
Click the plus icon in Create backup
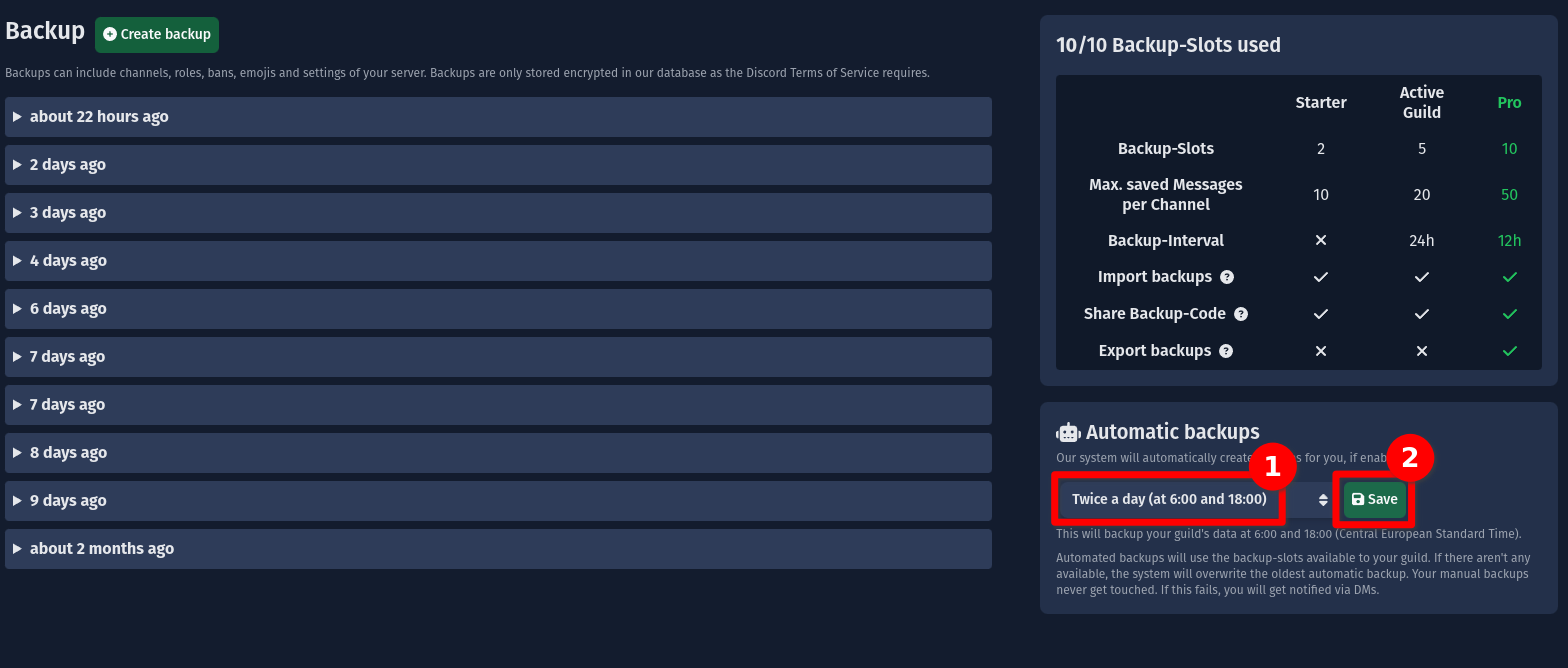click(110, 35)
